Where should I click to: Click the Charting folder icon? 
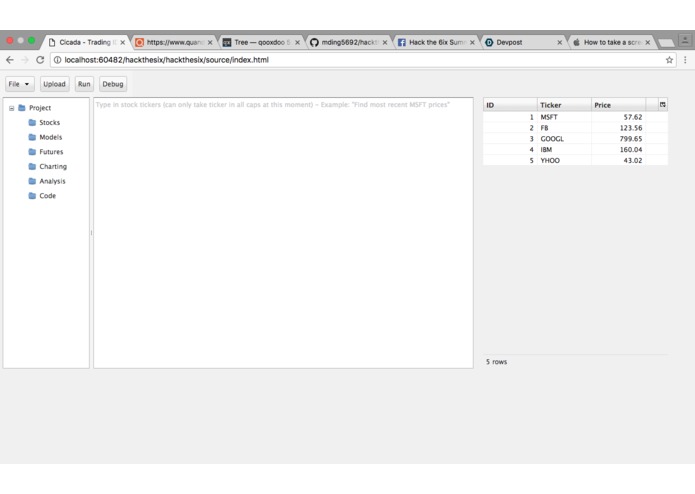32,166
